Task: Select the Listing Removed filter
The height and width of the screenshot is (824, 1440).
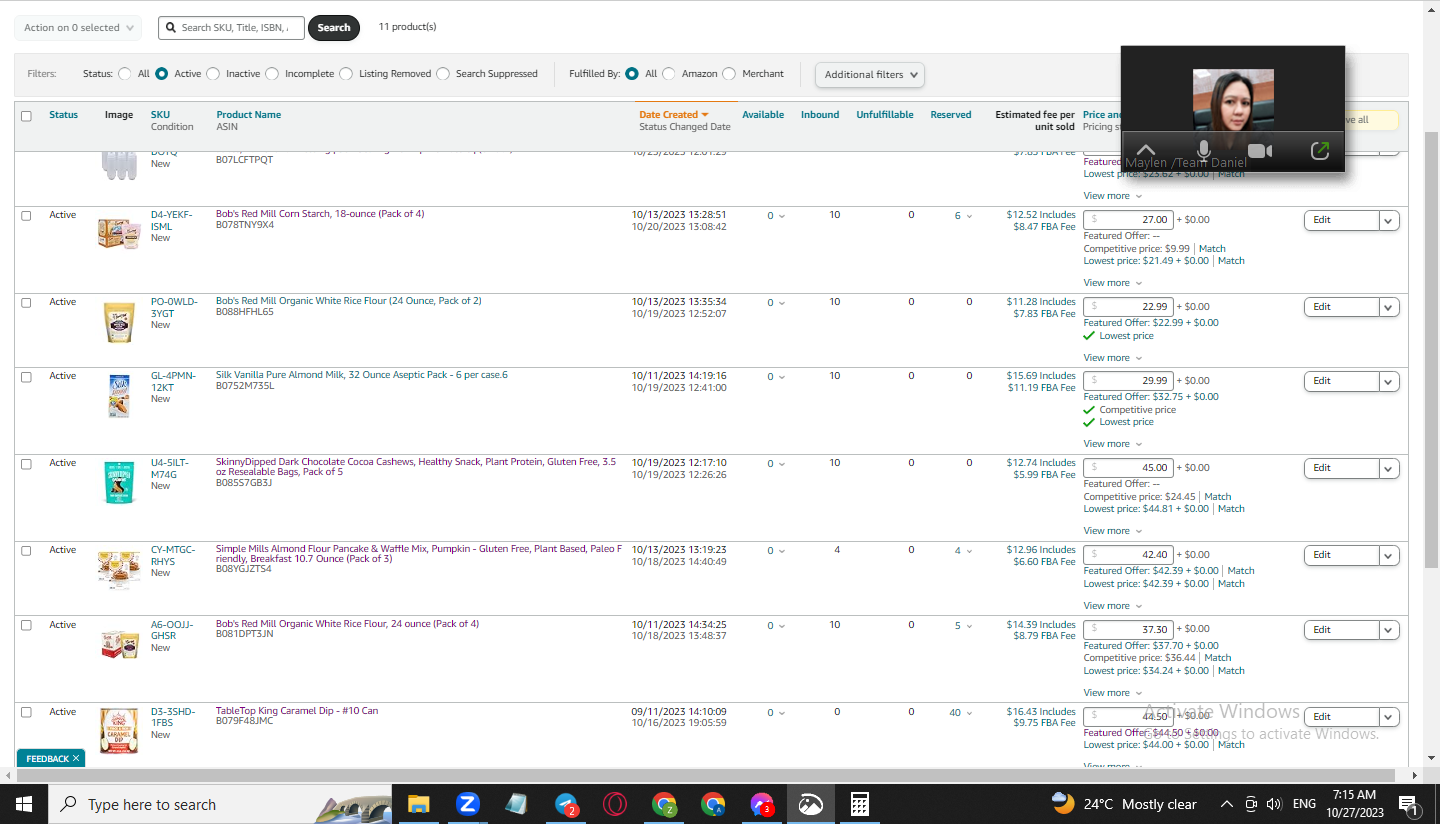Action: tap(346, 74)
